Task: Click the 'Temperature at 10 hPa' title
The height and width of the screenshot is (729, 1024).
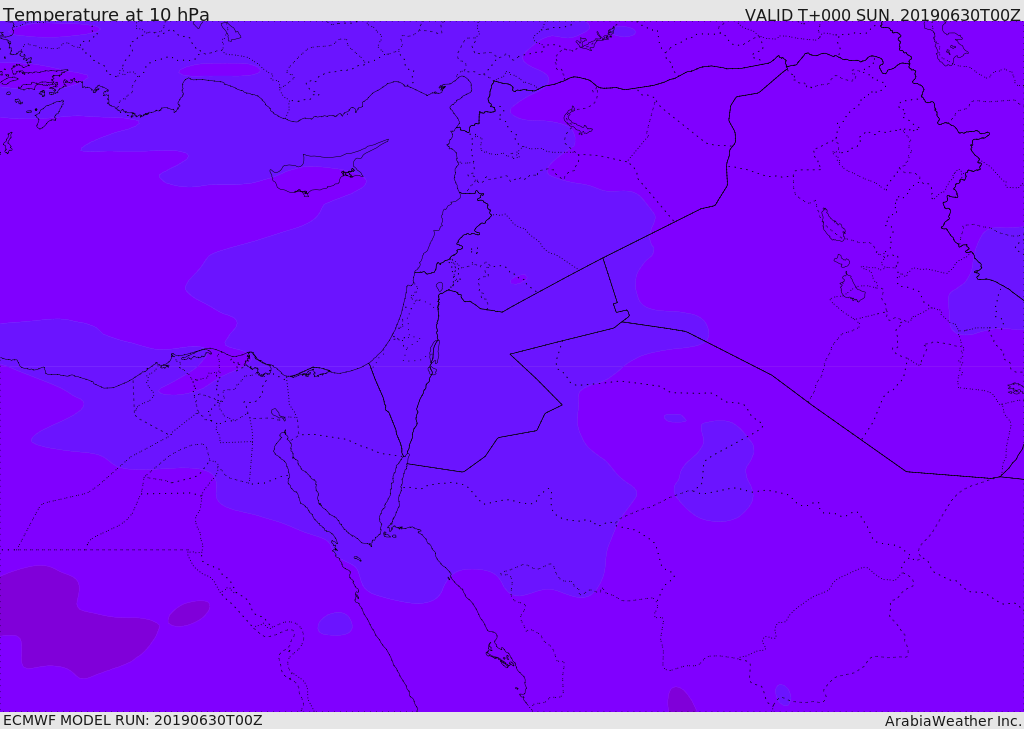Action: [x=106, y=14]
